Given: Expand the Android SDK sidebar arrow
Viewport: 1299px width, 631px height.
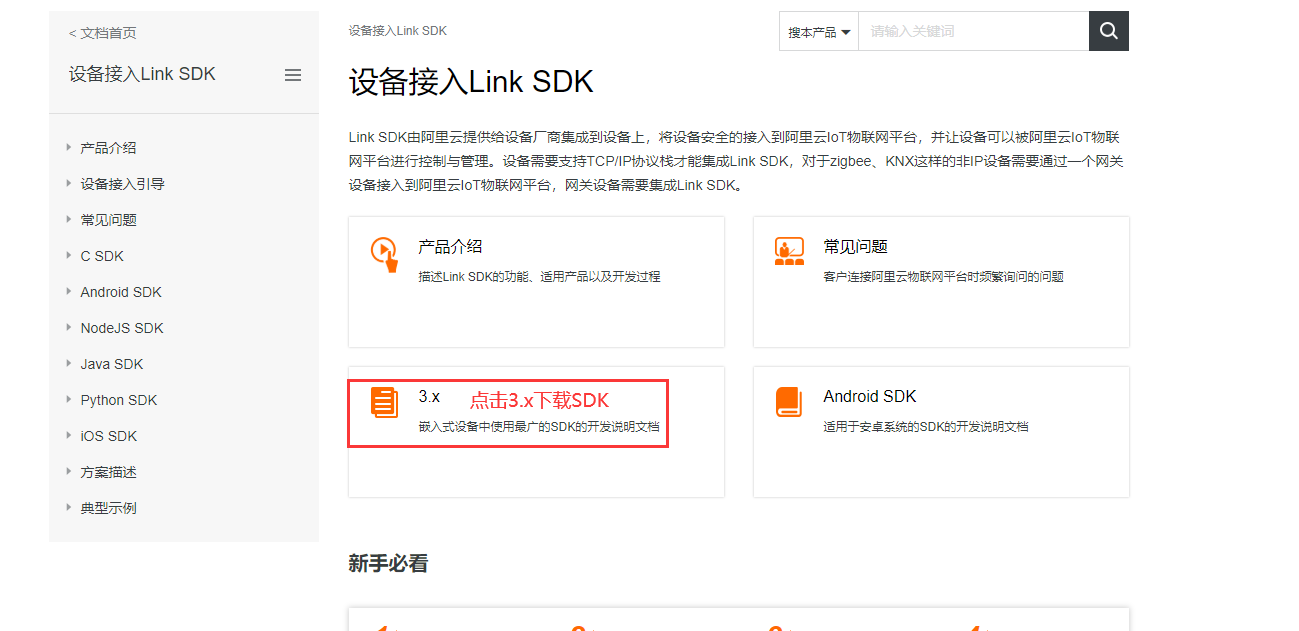Looking at the screenshot, I should pyautogui.click(x=69, y=291).
